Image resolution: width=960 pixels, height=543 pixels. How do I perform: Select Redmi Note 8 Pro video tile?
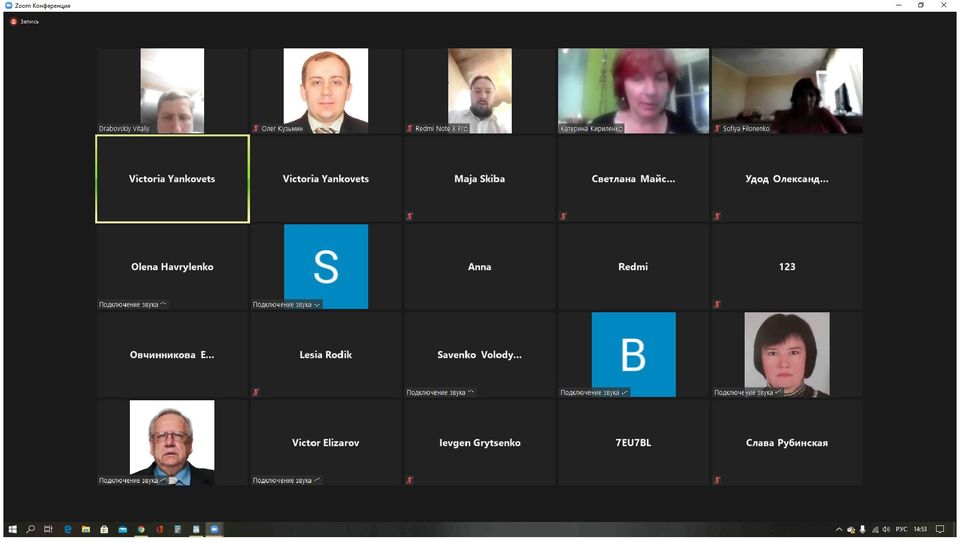[x=479, y=91]
